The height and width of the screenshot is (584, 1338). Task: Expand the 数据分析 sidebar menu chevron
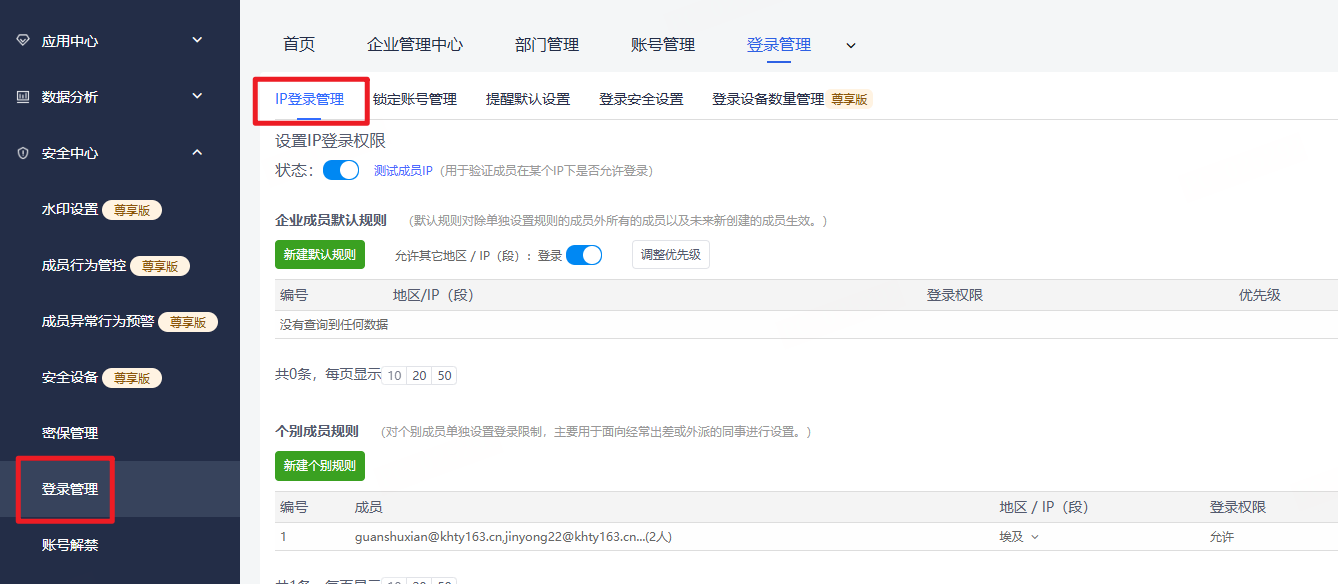coord(197,96)
